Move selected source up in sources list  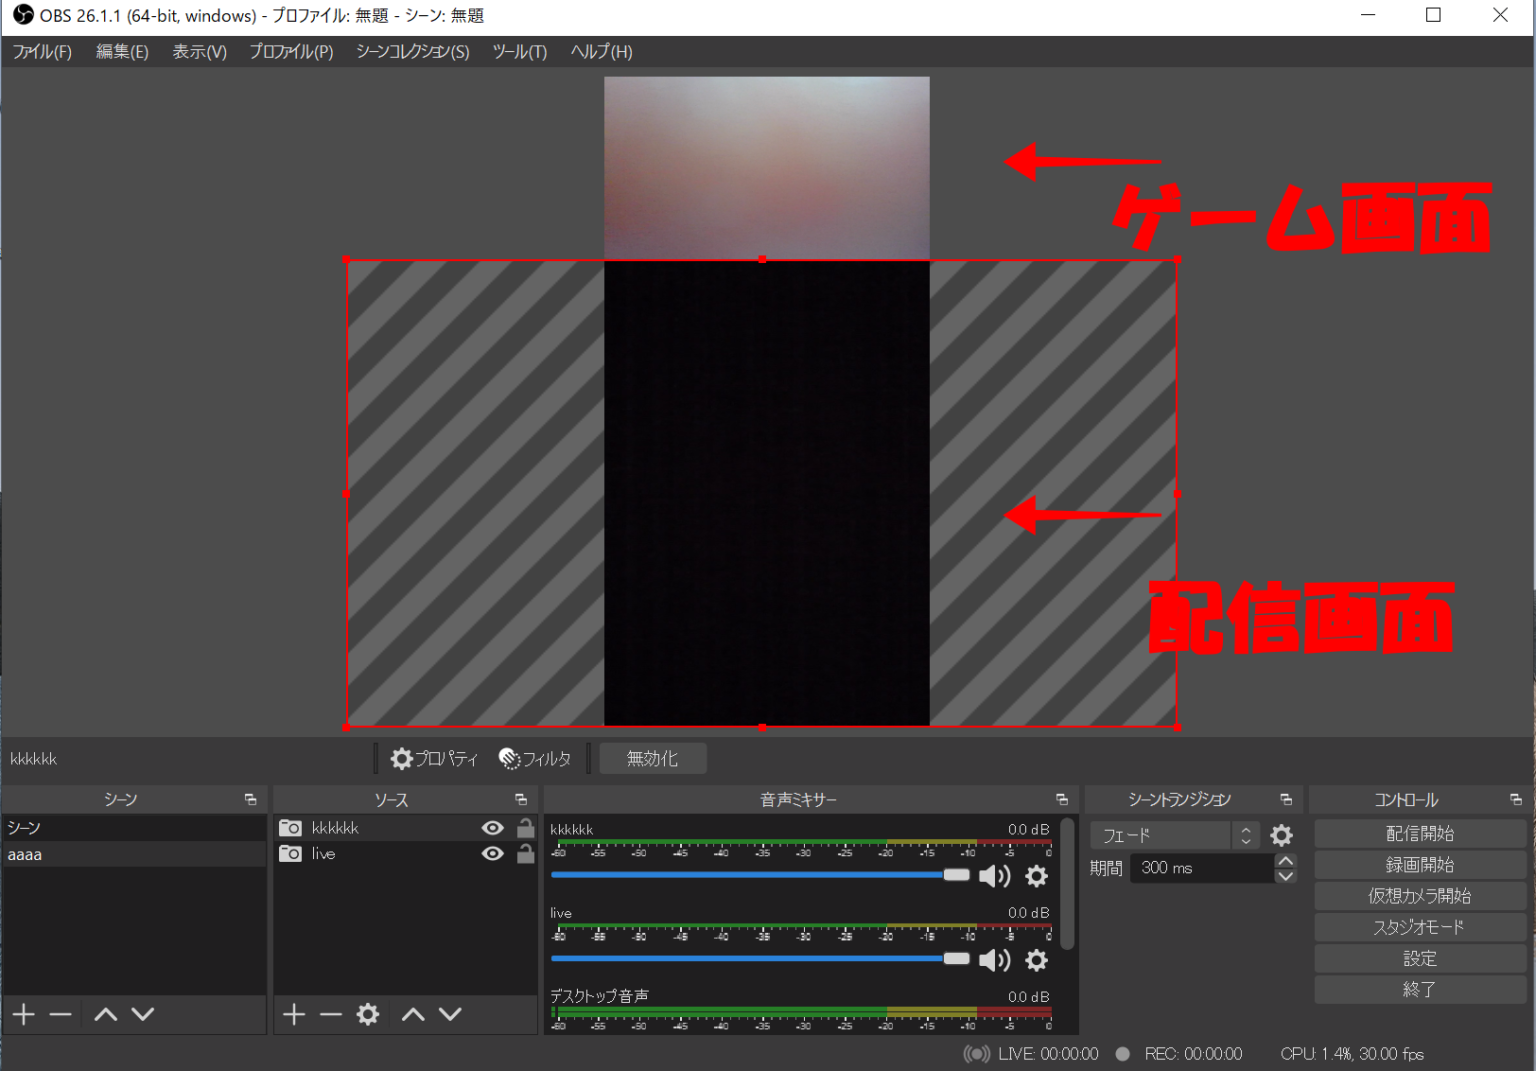point(412,1014)
